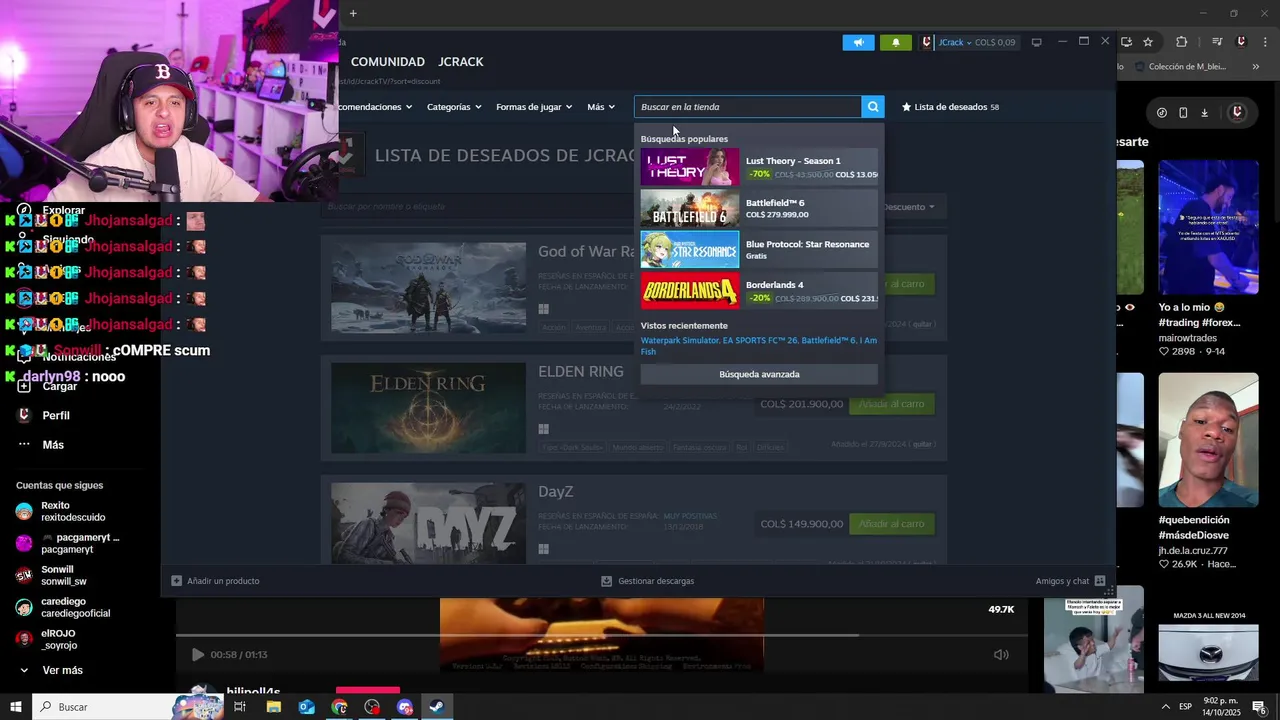Click the Gestionar descargas icon
This screenshot has height=720, width=1280.
tap(606, 581)
